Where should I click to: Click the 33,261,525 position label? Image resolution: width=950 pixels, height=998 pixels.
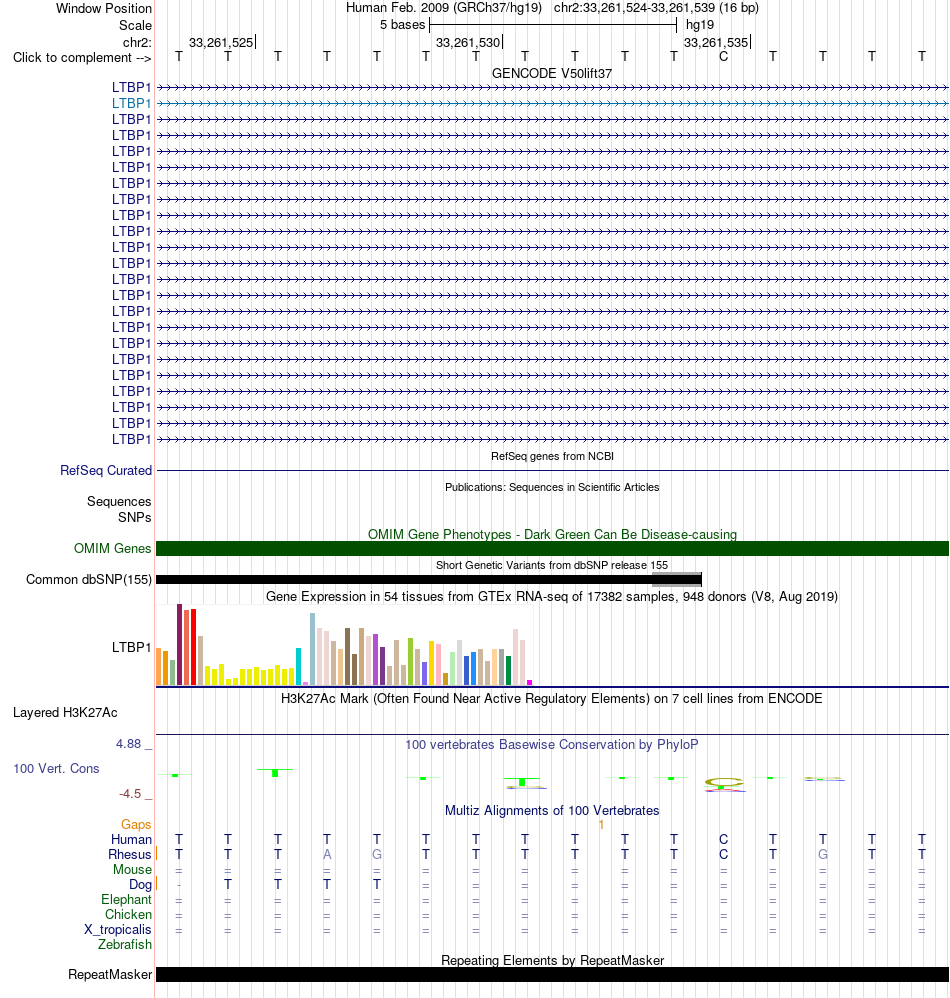[x=221, y=43]
